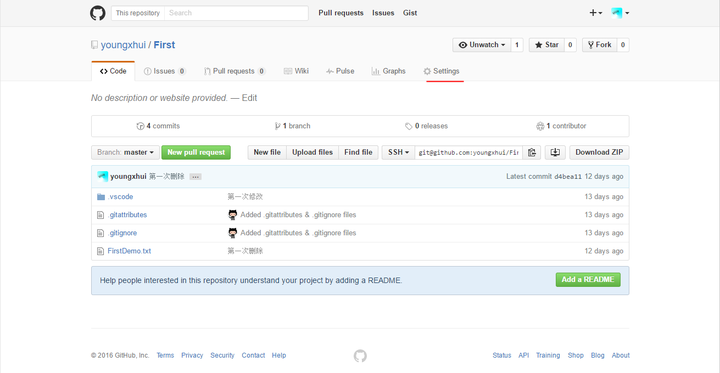View the 4 commits history
Screen dimensions: 720x373
[x=158, y=126]
